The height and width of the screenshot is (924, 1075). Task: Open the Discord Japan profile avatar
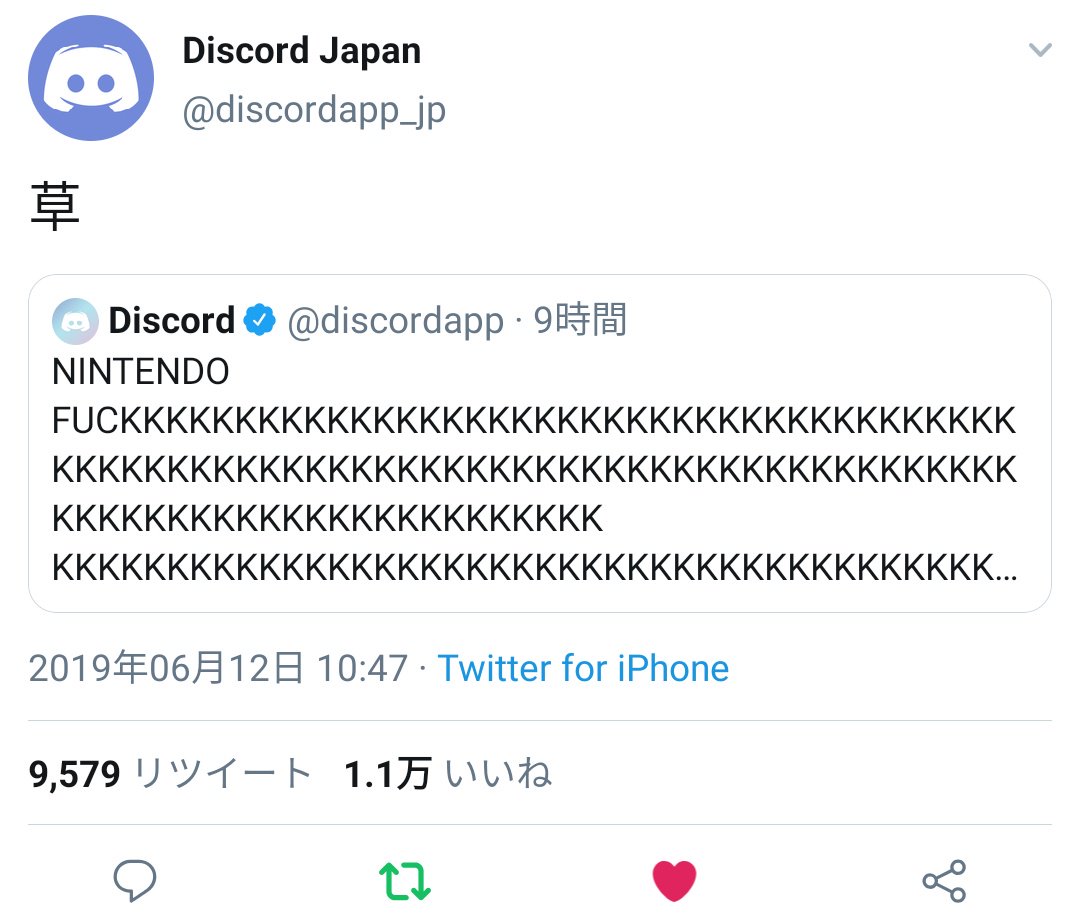(x=90, y=78)
